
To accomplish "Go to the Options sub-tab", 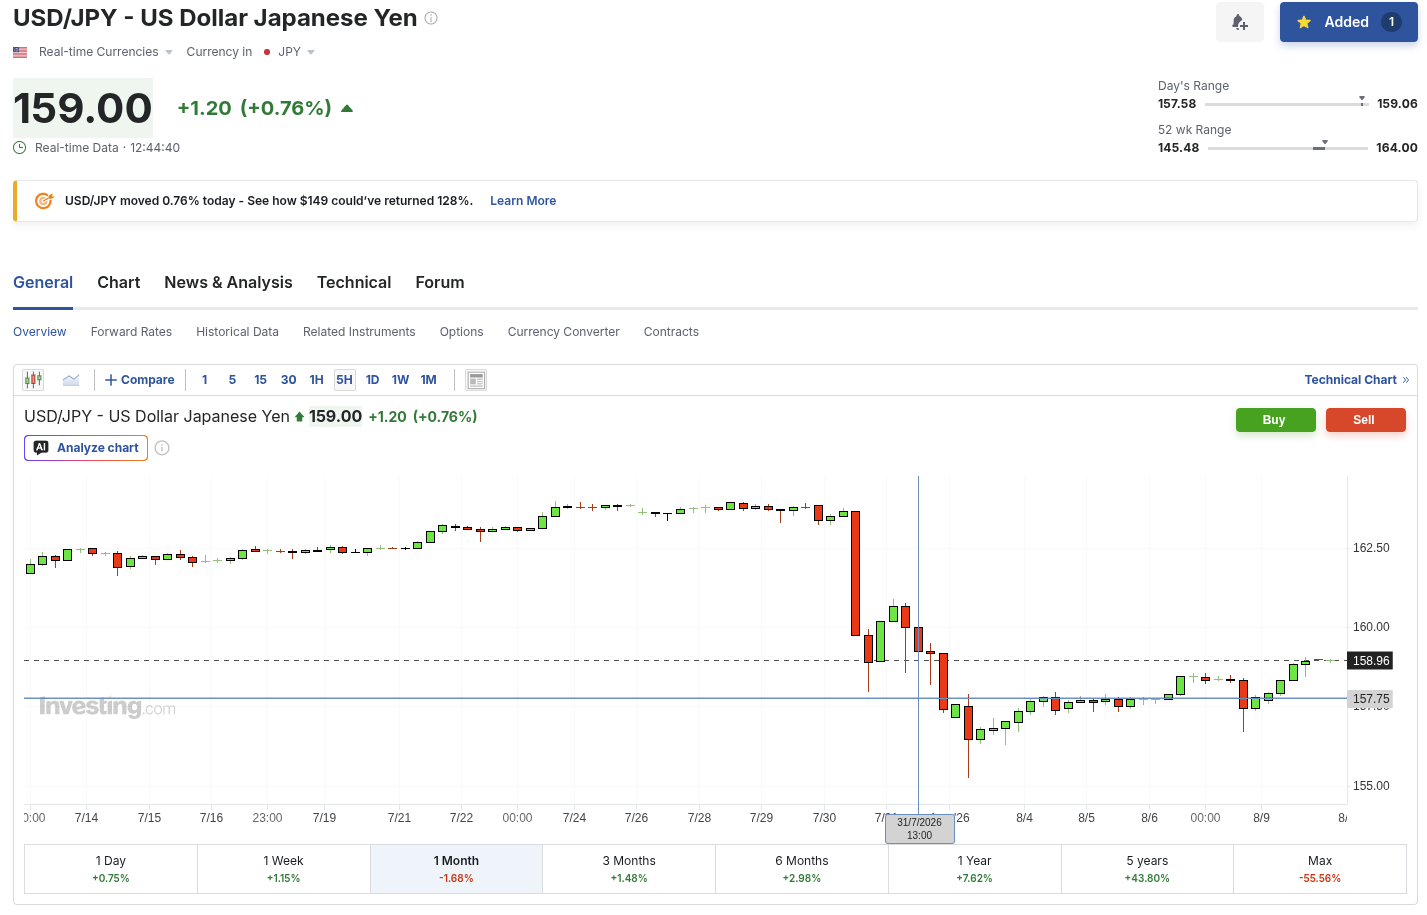I will click(461, 332).
